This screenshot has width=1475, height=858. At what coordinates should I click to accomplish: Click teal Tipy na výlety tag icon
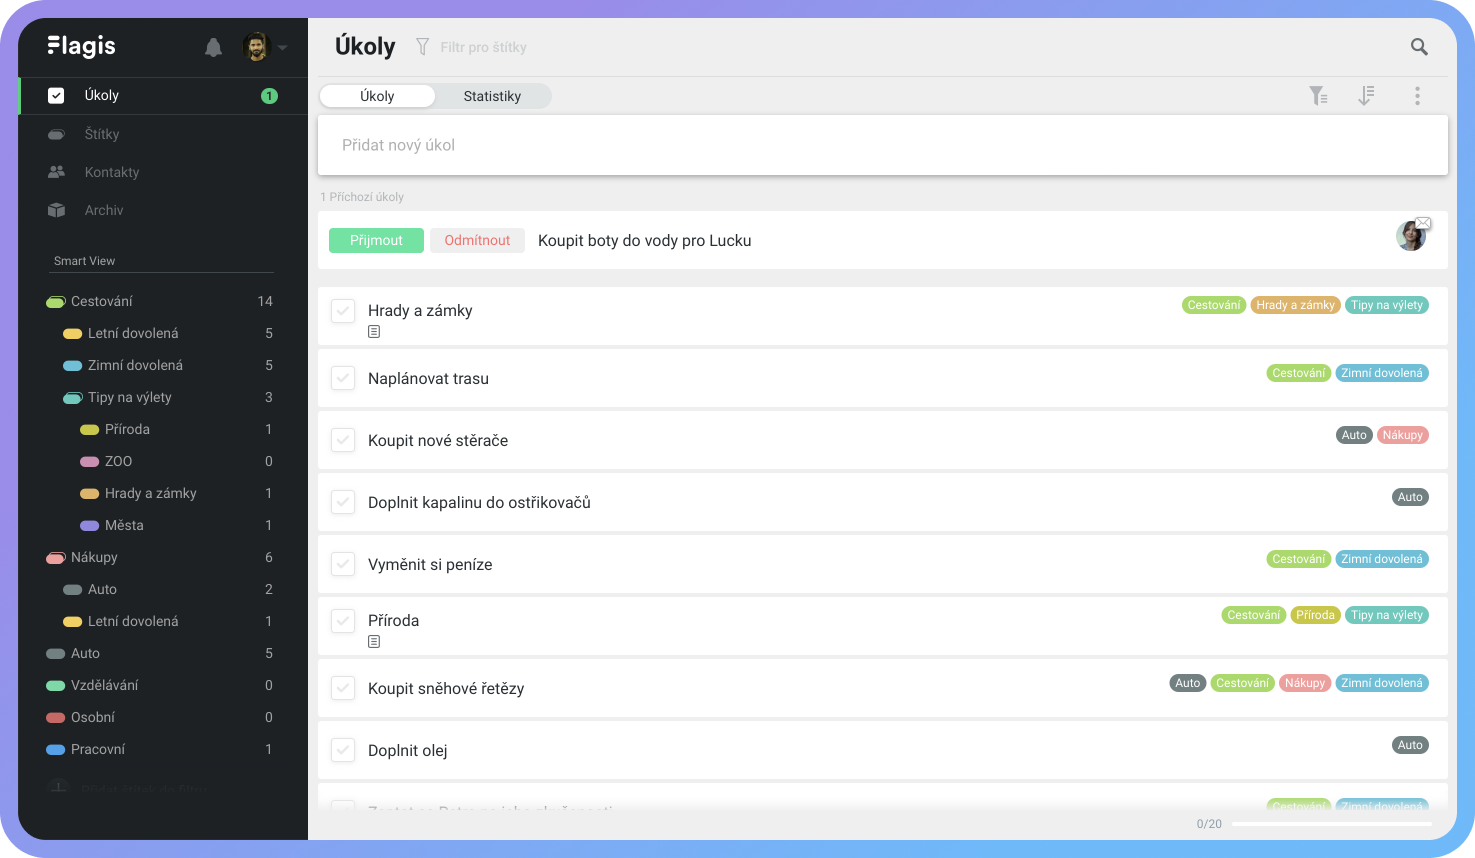click(73, 397)
